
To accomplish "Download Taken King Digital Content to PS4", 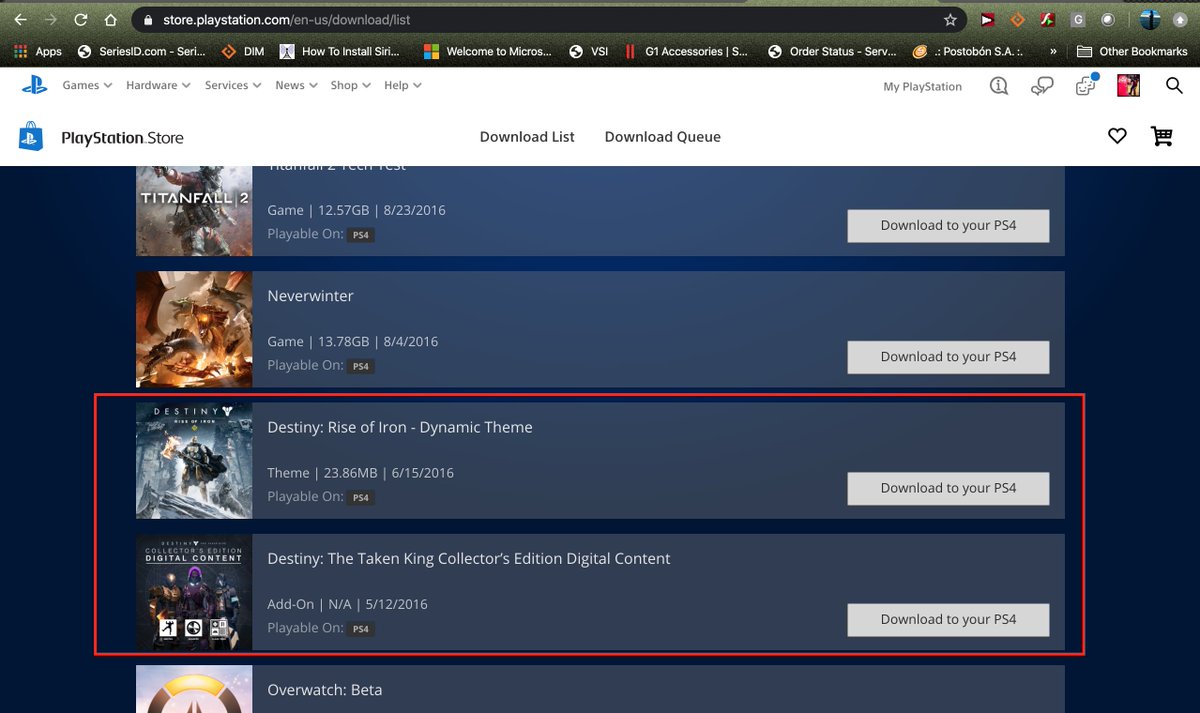I will (x=948, y=620).
